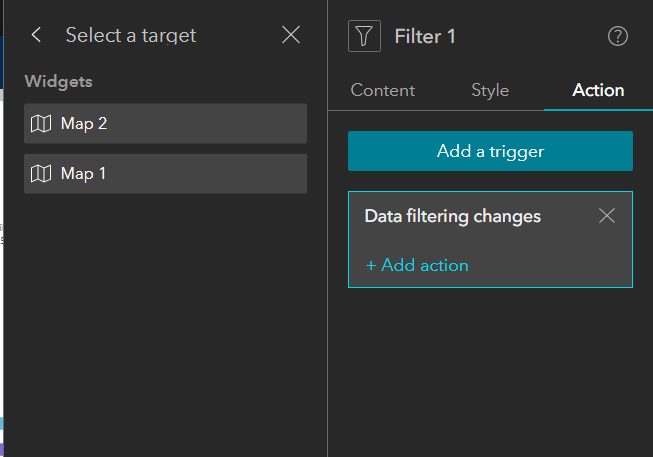Click the Widgets section label
The image size is (653, 457).
[x=58, y=82]
